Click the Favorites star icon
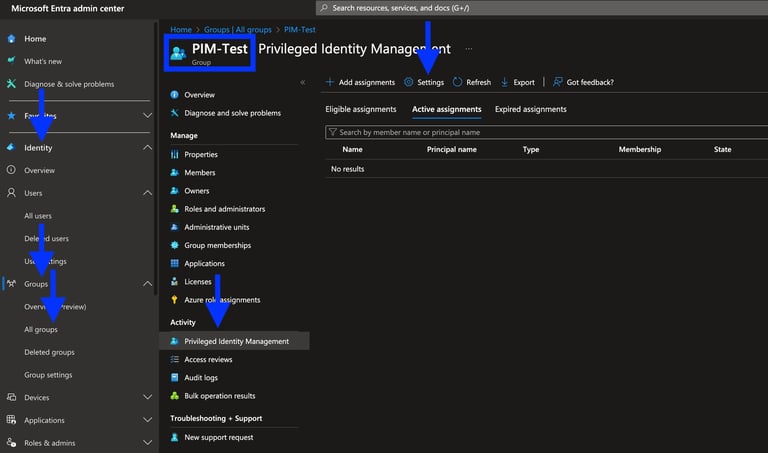The width and height of the screenshot is (768, 453). pos(11,116)
